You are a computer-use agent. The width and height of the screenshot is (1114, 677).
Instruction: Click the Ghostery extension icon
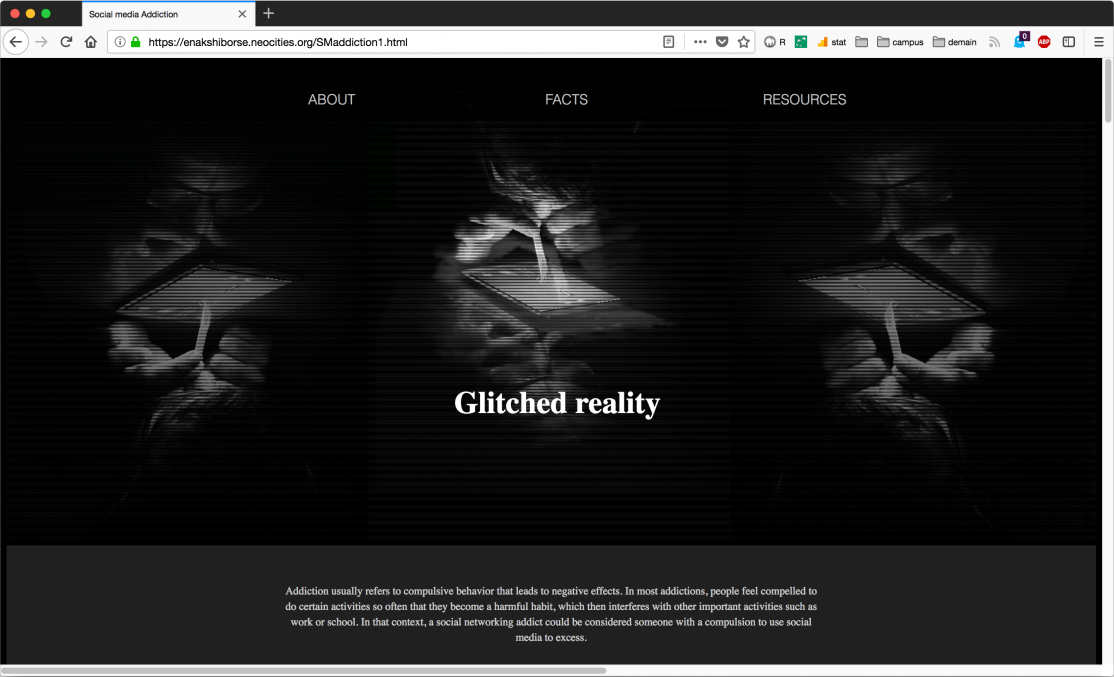1020,41
